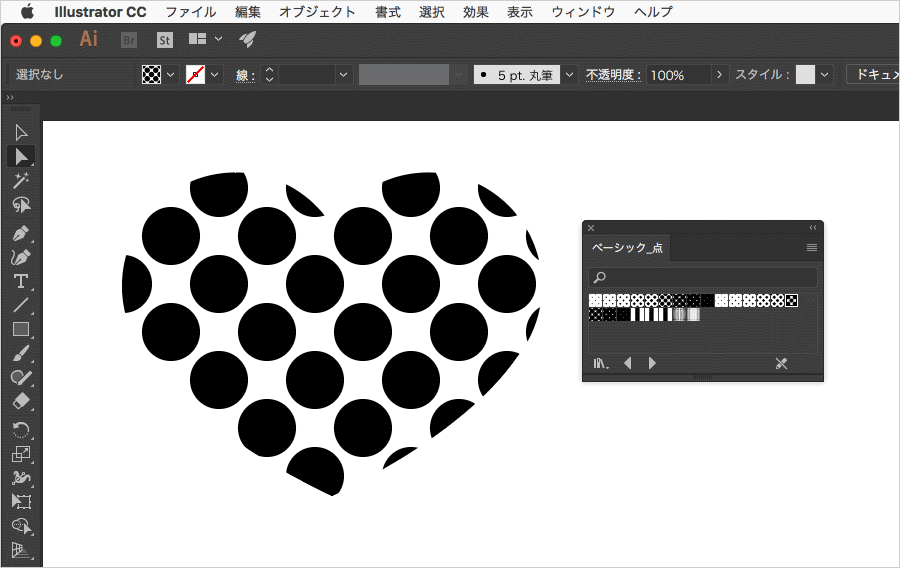Click the stroke none swatch in control bar
The height and width of the screenshot is (568, 900).
(x=195, y=75)
